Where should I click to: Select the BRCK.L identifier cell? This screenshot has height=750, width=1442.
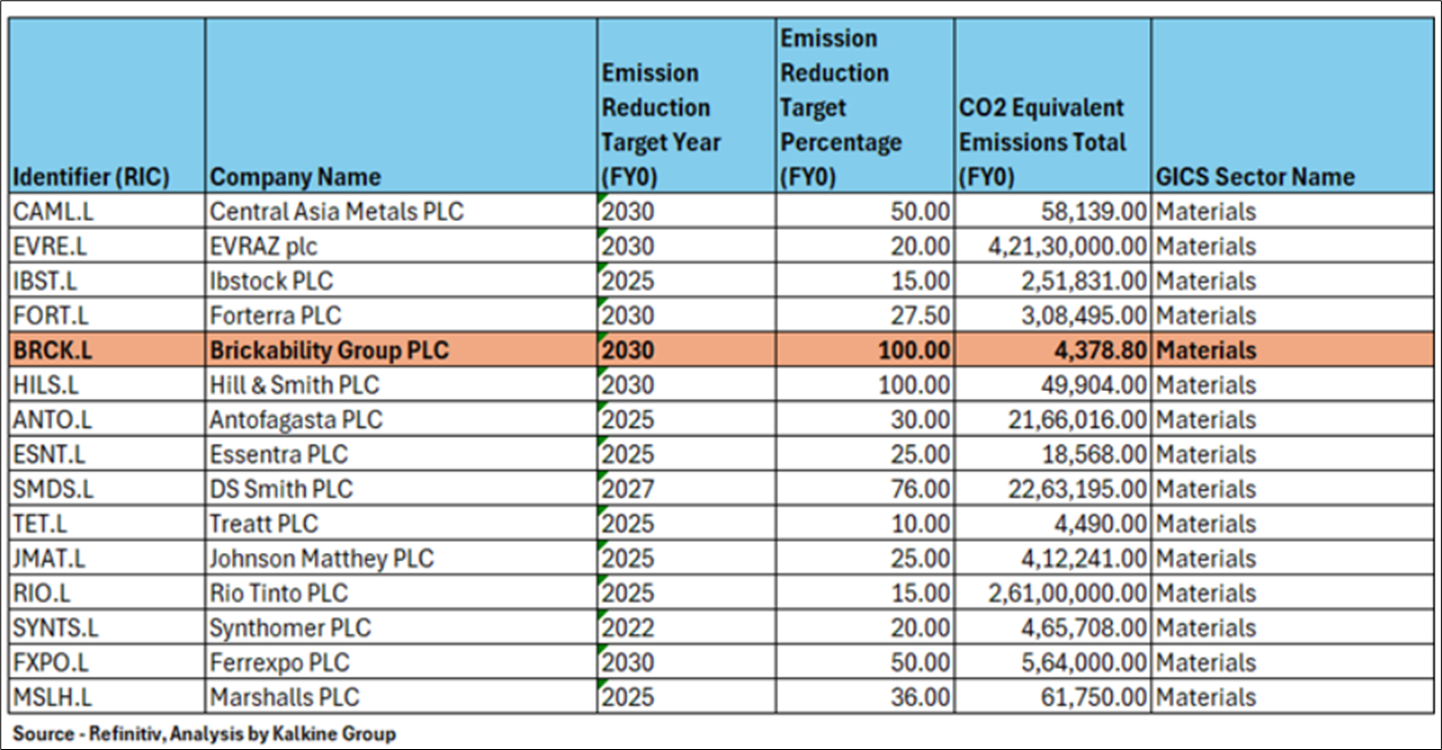107,351
